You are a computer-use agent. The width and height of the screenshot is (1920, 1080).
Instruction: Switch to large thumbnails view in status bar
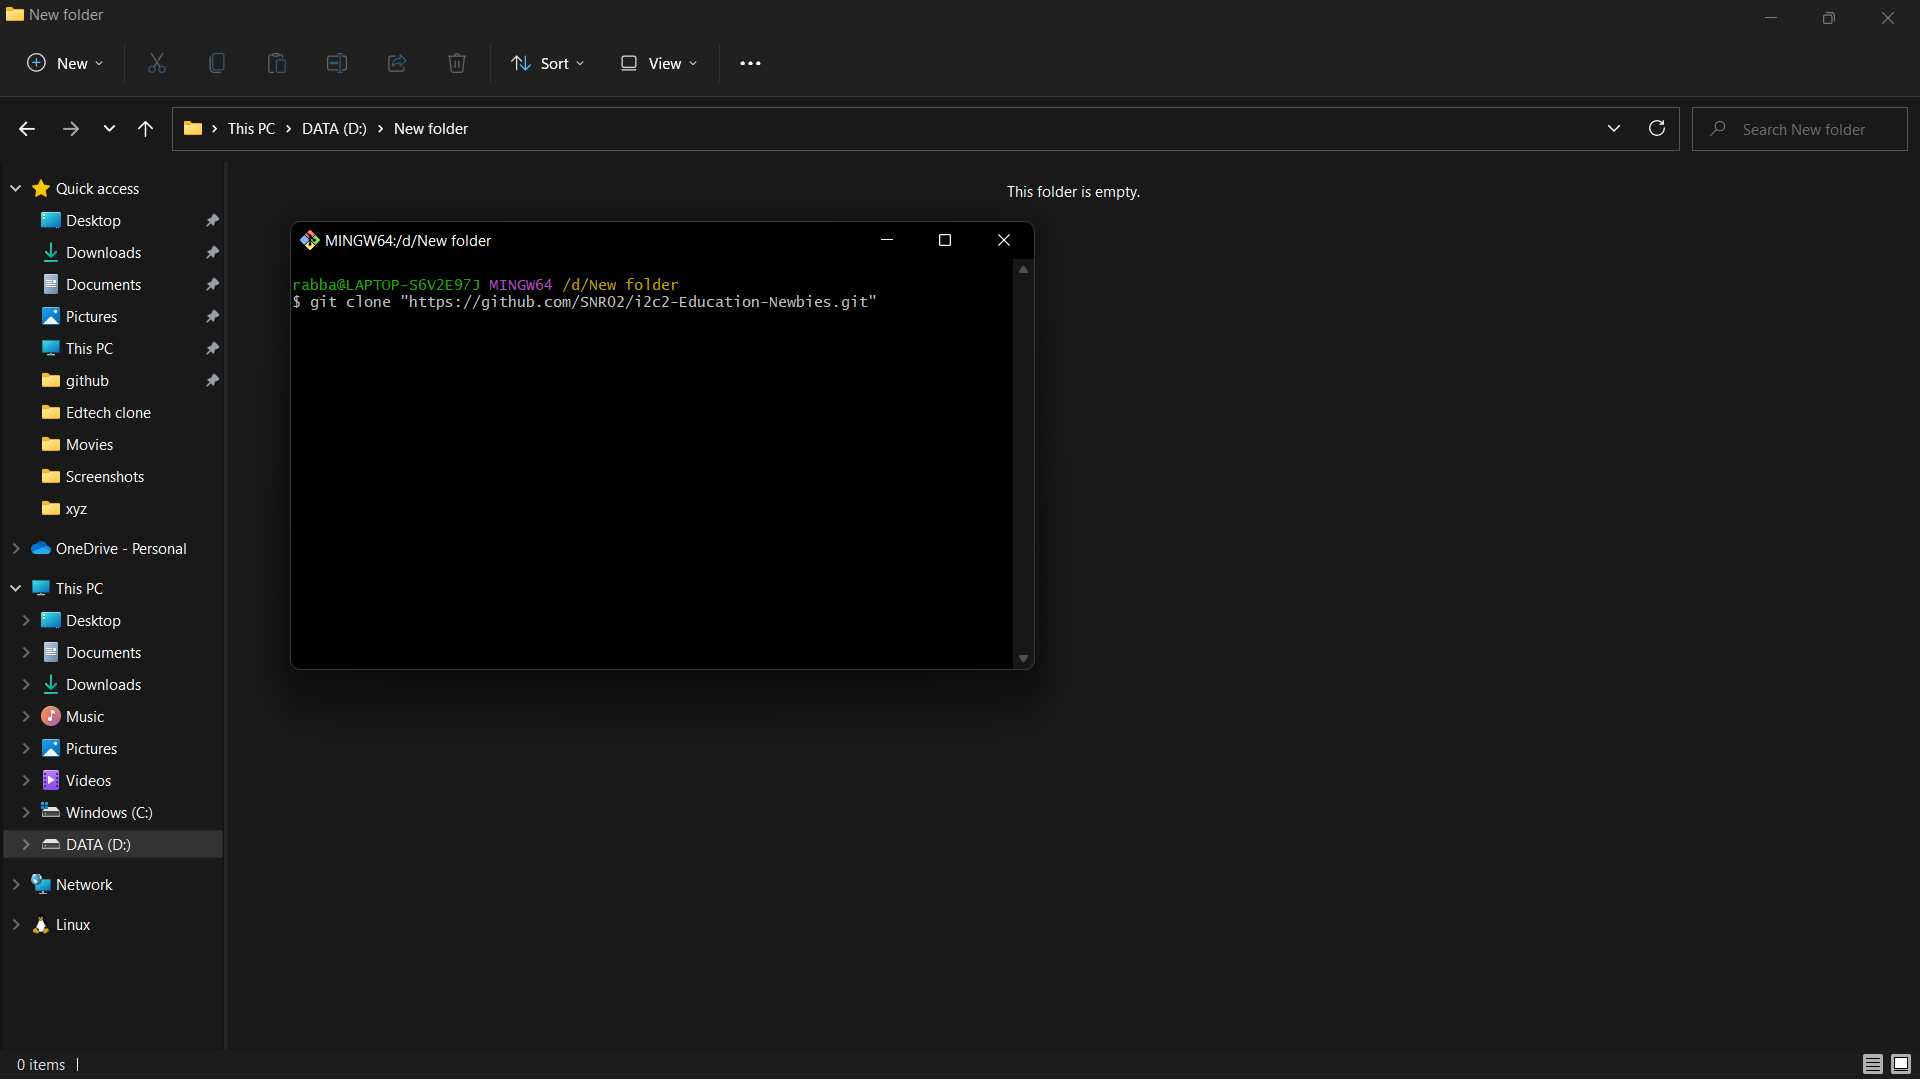pos(1899,1064)
